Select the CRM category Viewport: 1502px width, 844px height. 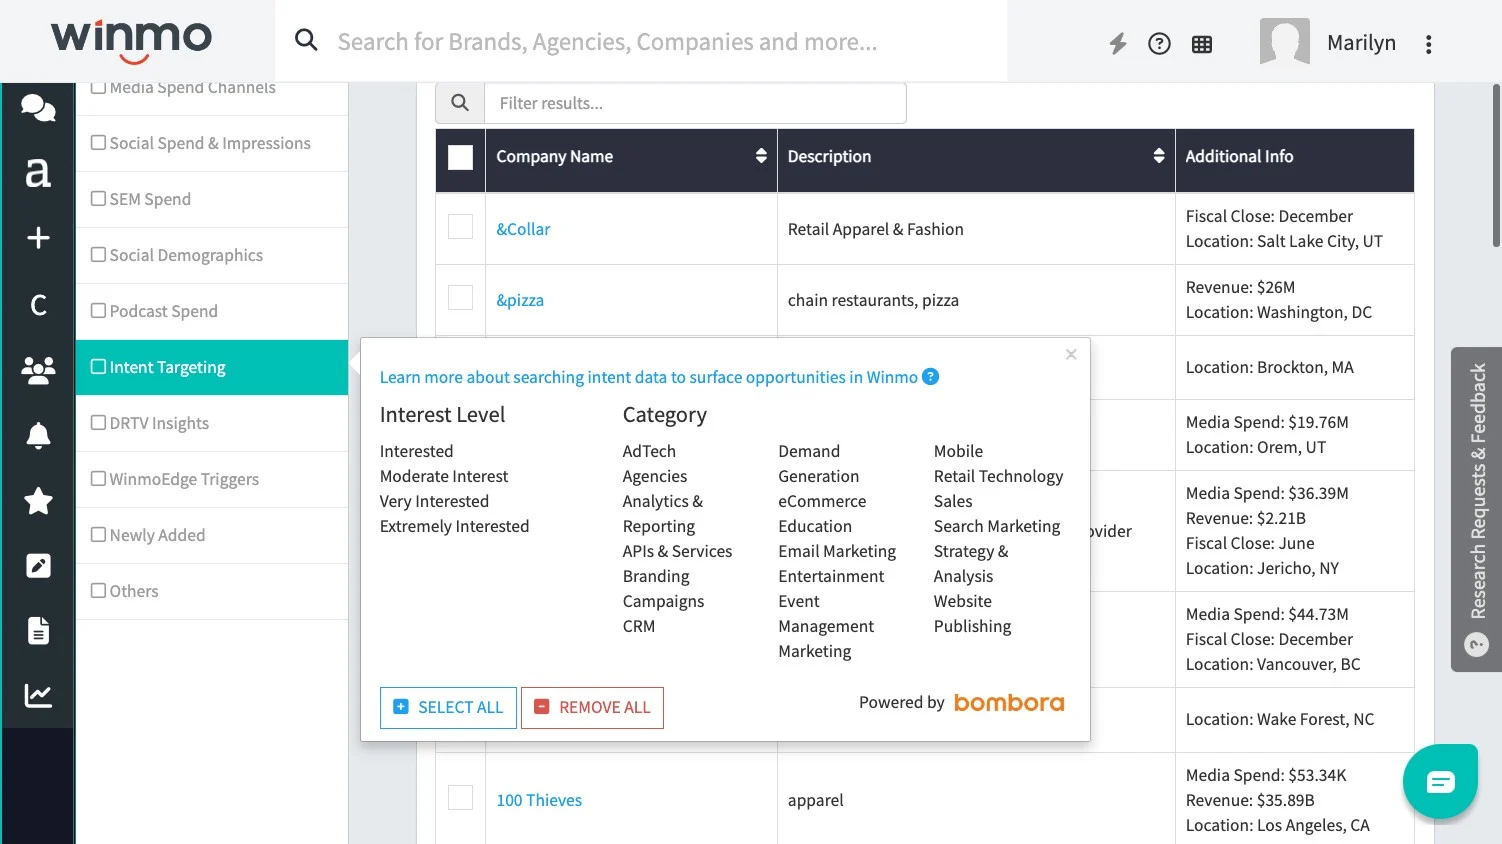[x=639, y=626]
